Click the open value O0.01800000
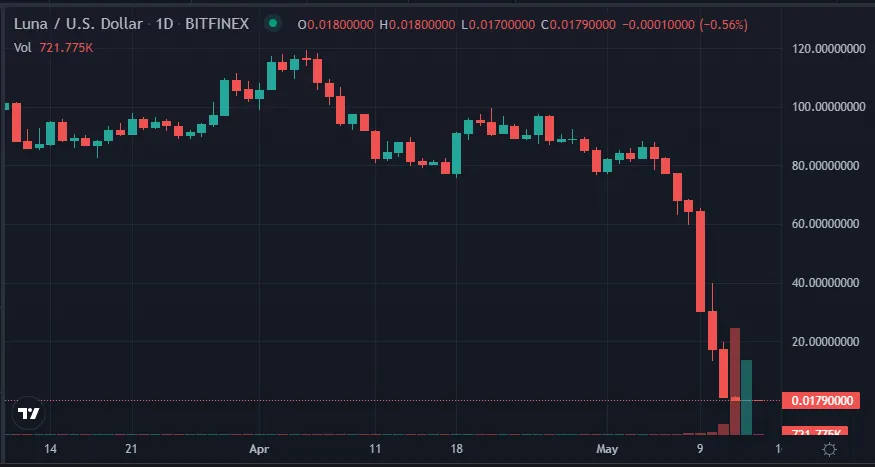The height and width of the screenshot is (467, 875). [x=335, y=25]
